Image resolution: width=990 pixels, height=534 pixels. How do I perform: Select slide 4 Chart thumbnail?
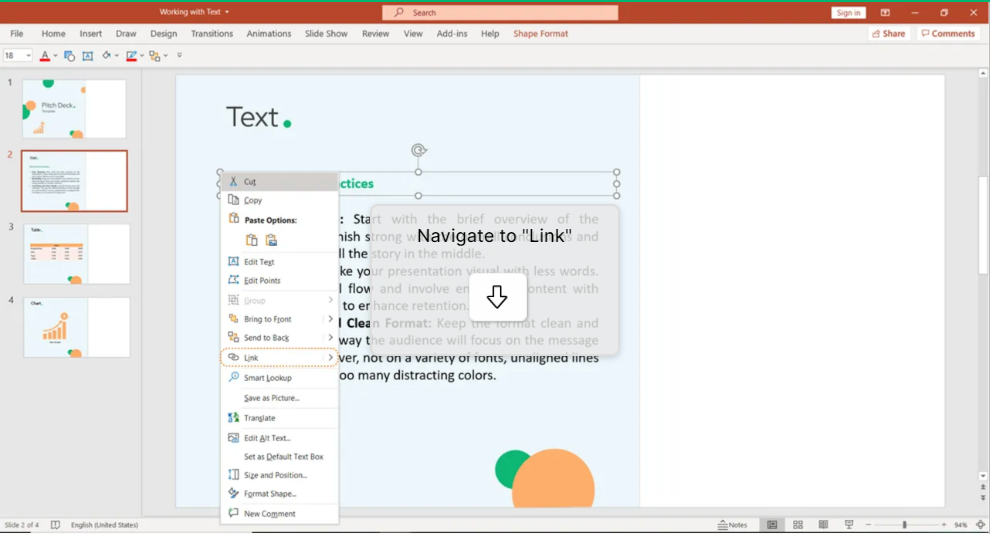point(77,328)
